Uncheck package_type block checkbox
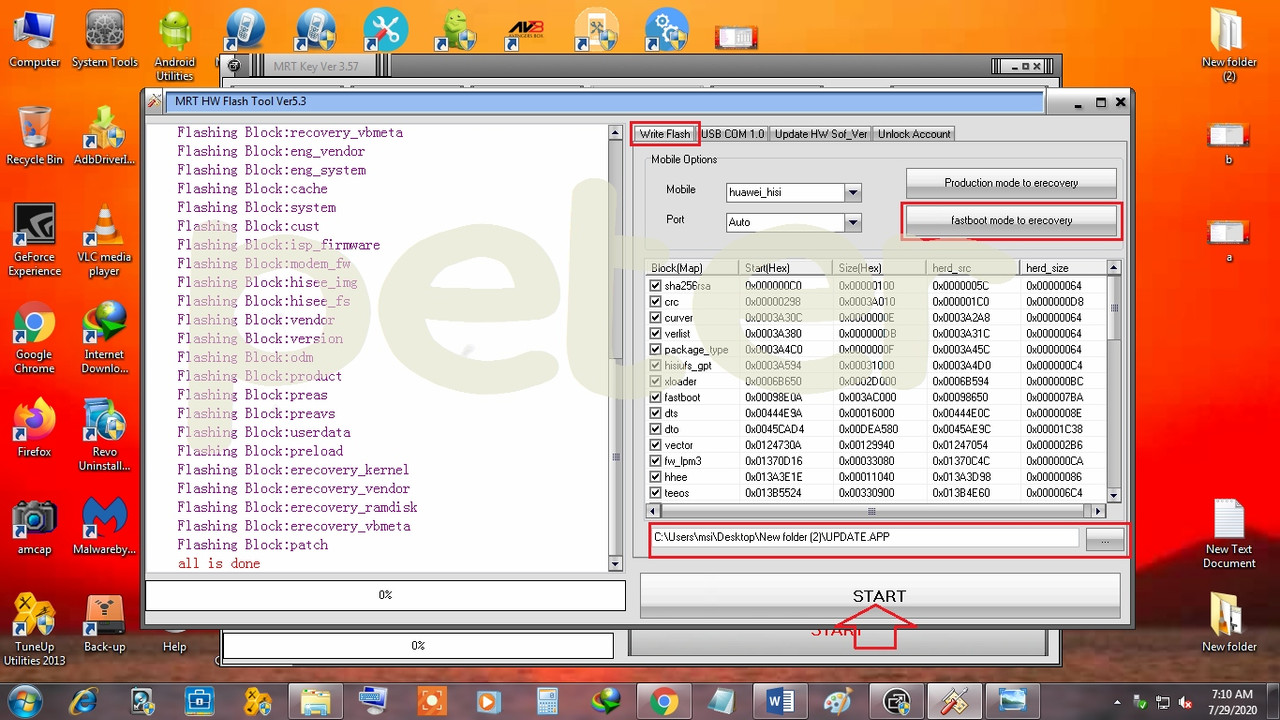The image size is (1280, 720). point(656,349)
